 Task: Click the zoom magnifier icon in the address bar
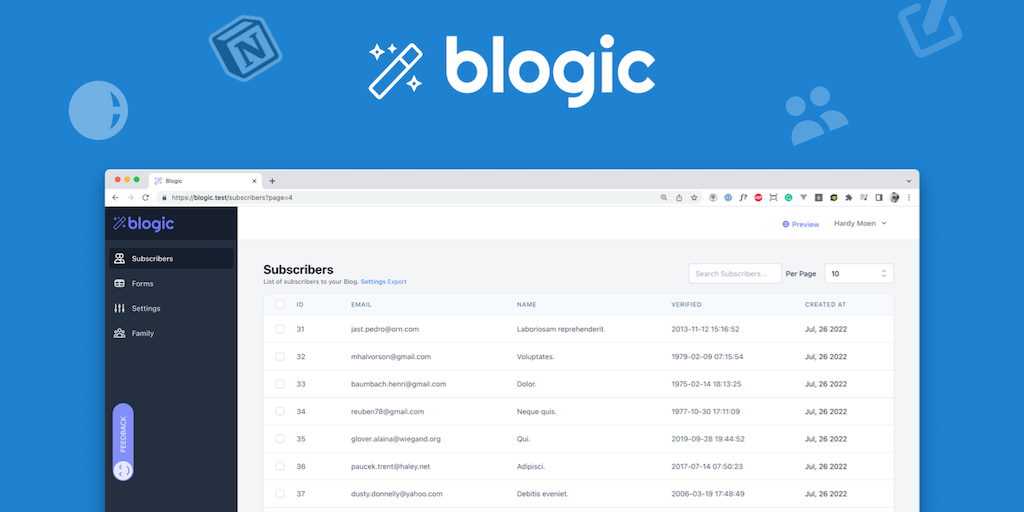coord(664,197)
